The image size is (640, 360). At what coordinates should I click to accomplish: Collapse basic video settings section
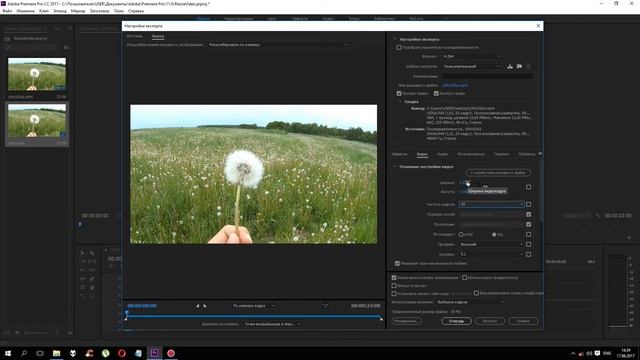coord(395,167)
